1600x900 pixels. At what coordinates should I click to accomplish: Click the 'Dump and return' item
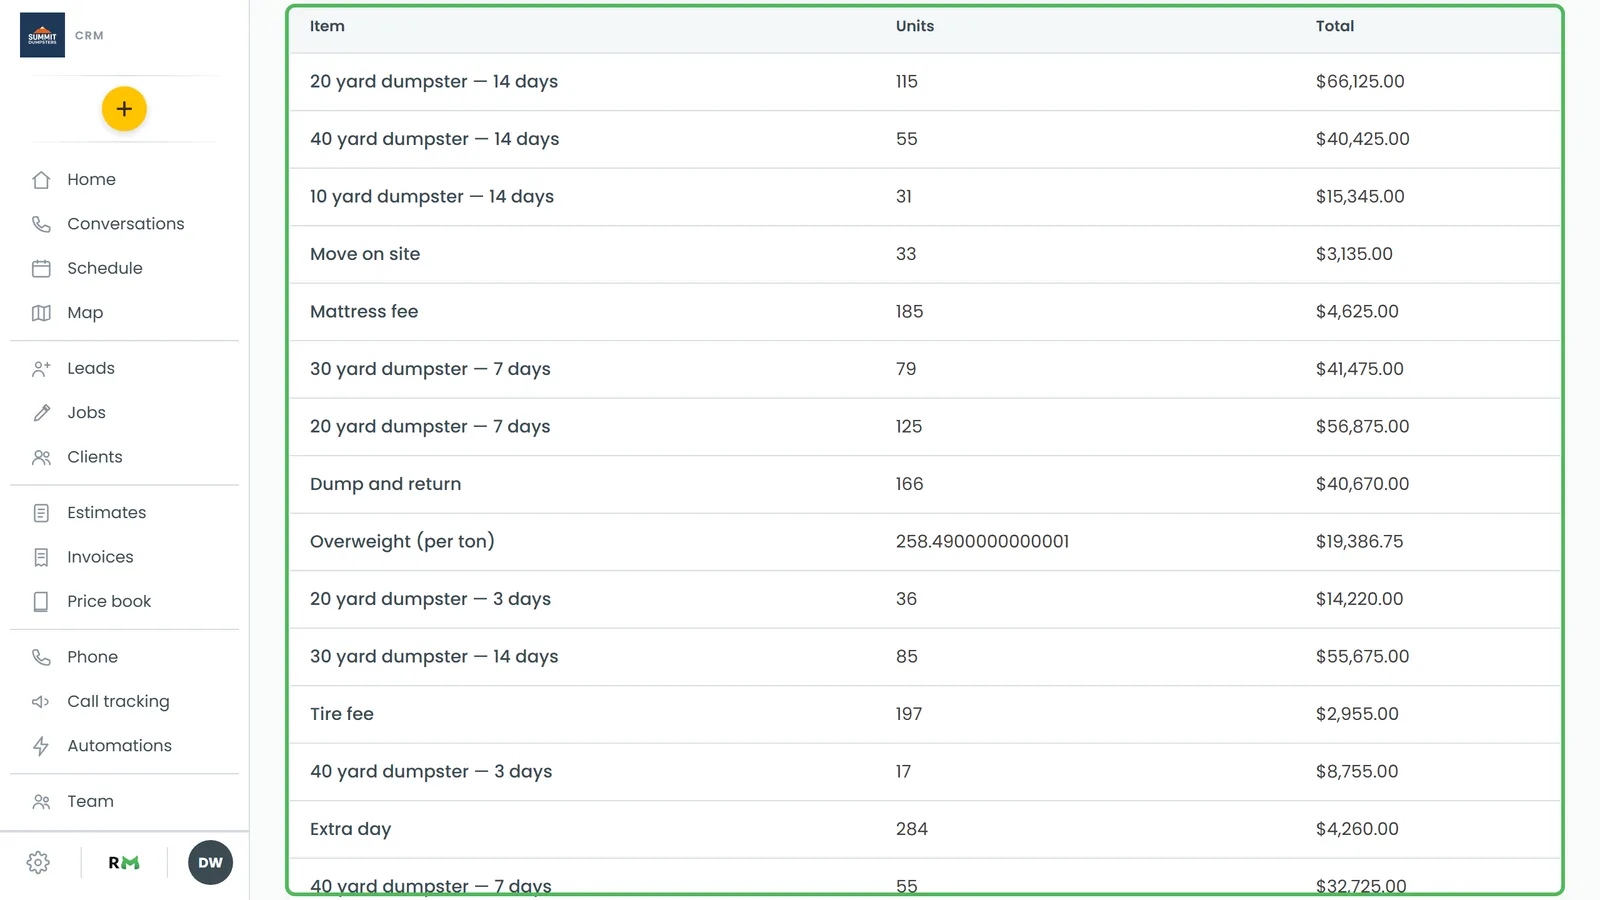point(385,484)
